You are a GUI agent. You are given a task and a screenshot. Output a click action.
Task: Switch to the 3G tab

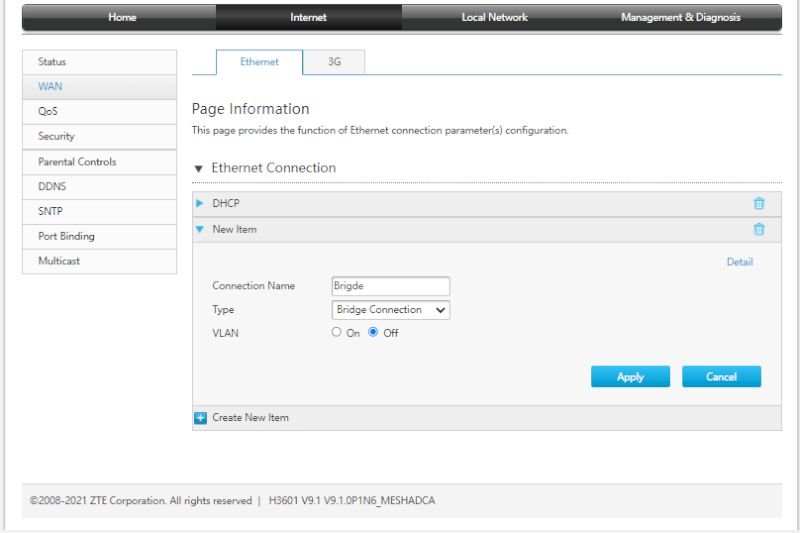(334, 62)
